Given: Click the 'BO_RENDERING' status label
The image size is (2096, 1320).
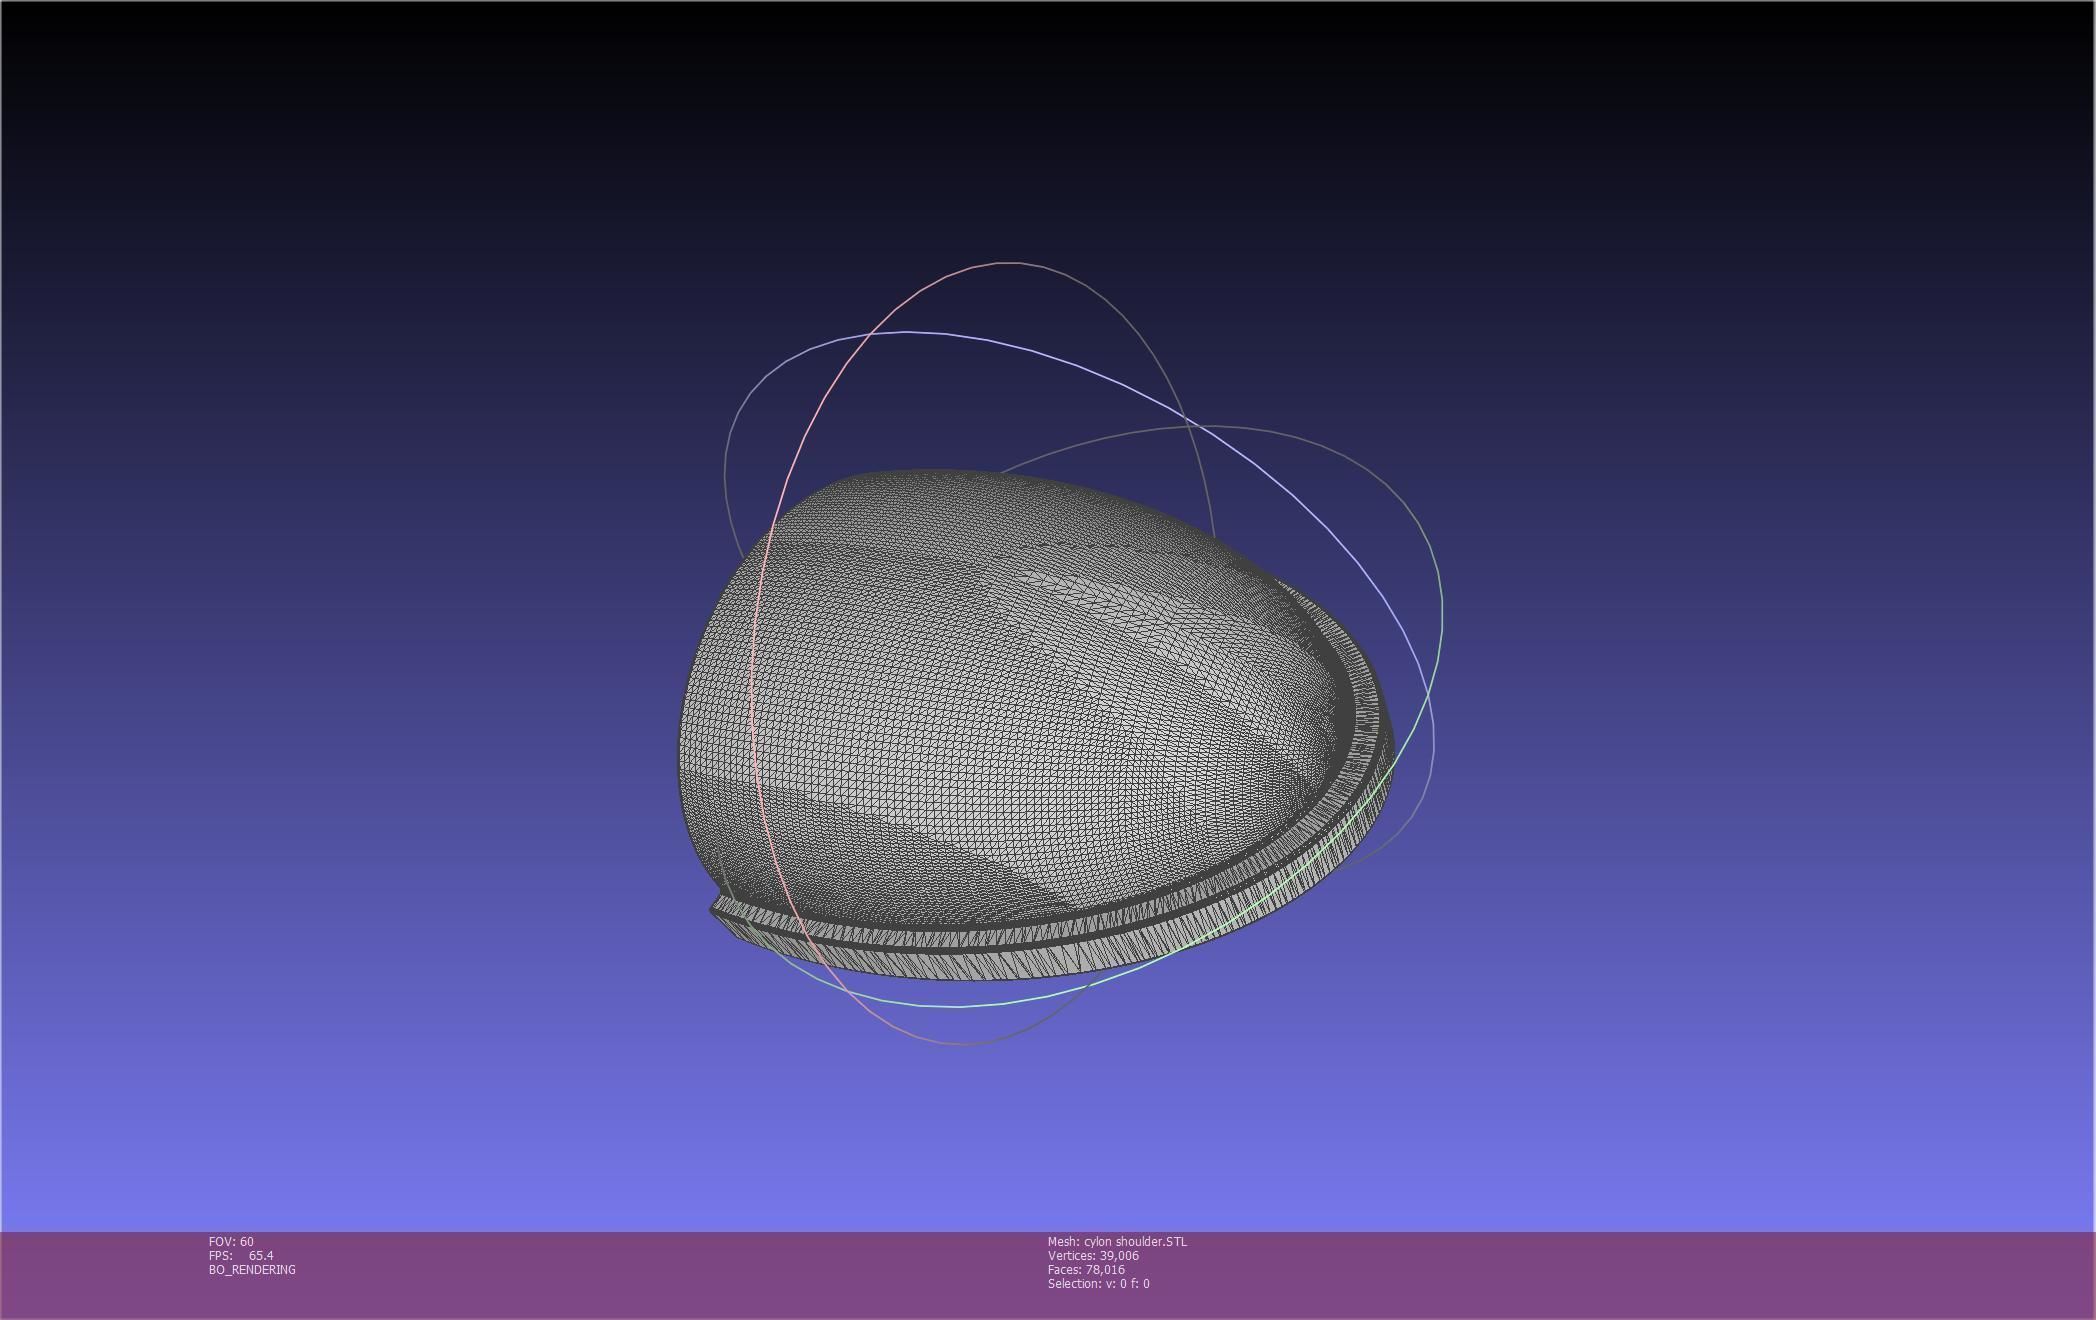Looking at the screenshot, I should pyautogui.click(x=252, y=1270).
